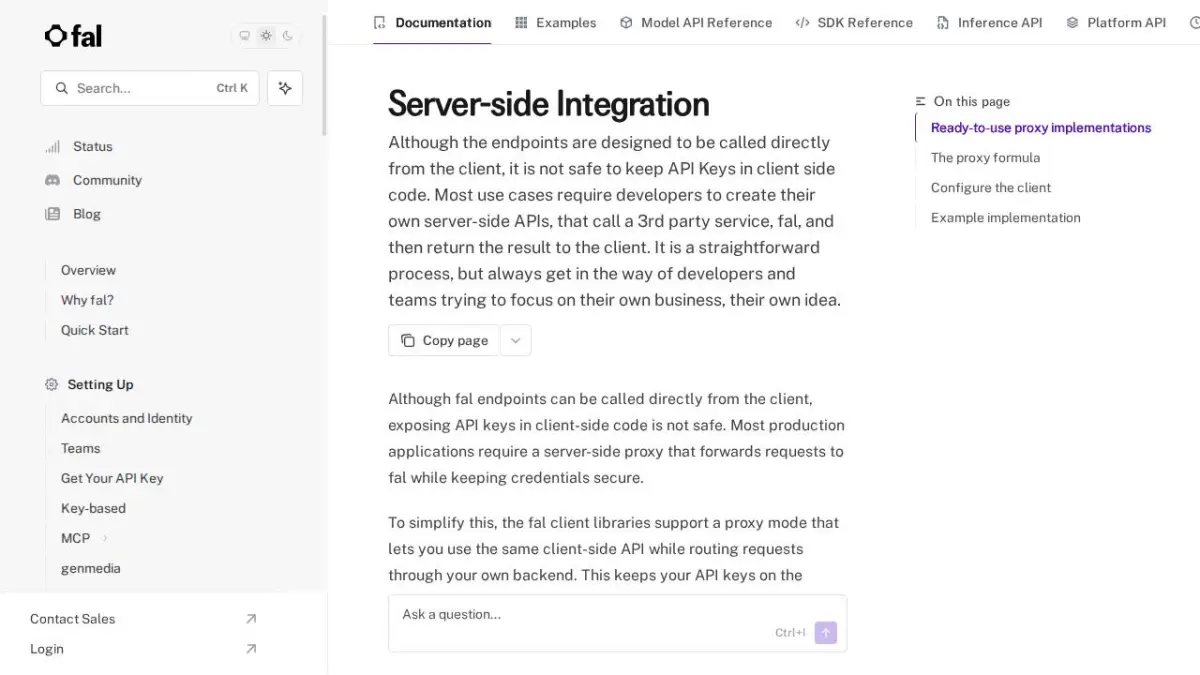Open the Search box
This screenshot has height=675, width=1200.
pos(150,88)
